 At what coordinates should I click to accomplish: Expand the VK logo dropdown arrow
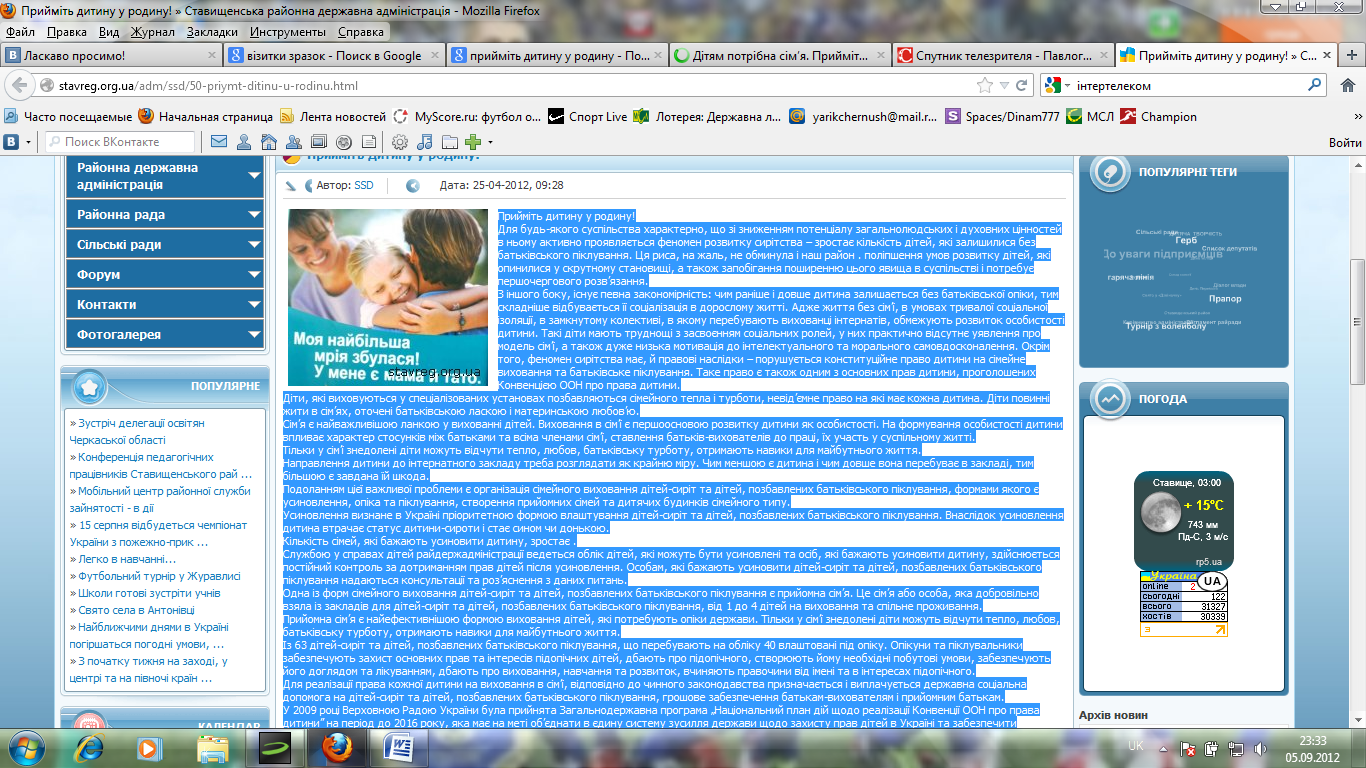30,143
